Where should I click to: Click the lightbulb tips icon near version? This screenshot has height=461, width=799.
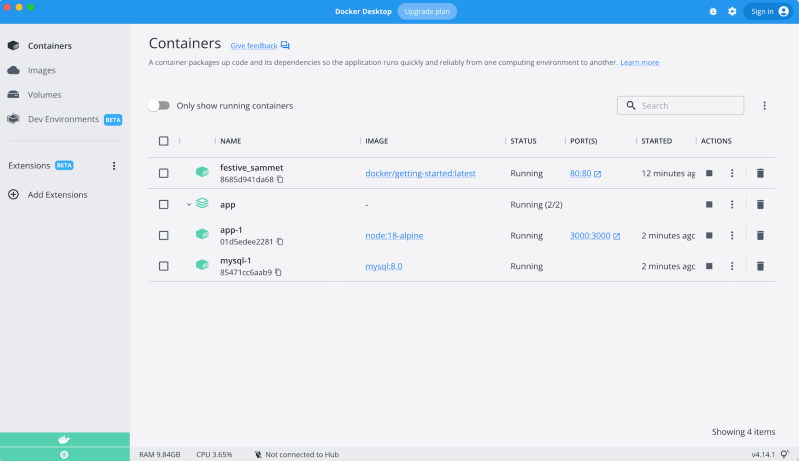click(x=785, y=454)
